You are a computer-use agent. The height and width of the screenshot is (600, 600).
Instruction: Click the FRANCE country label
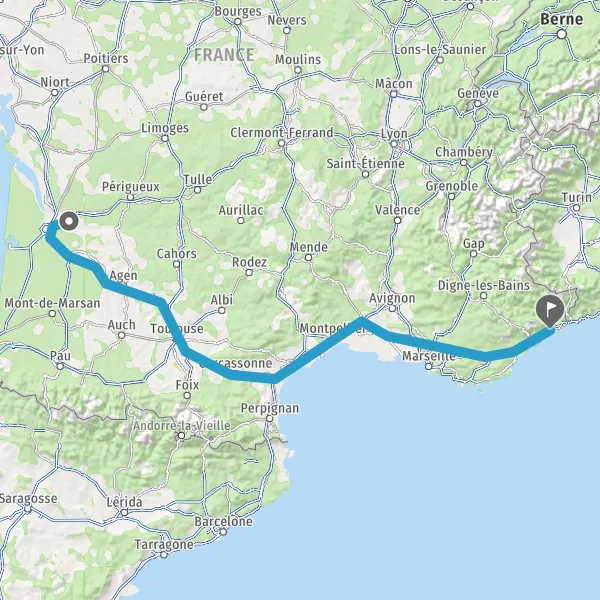[x=224, y=55]
